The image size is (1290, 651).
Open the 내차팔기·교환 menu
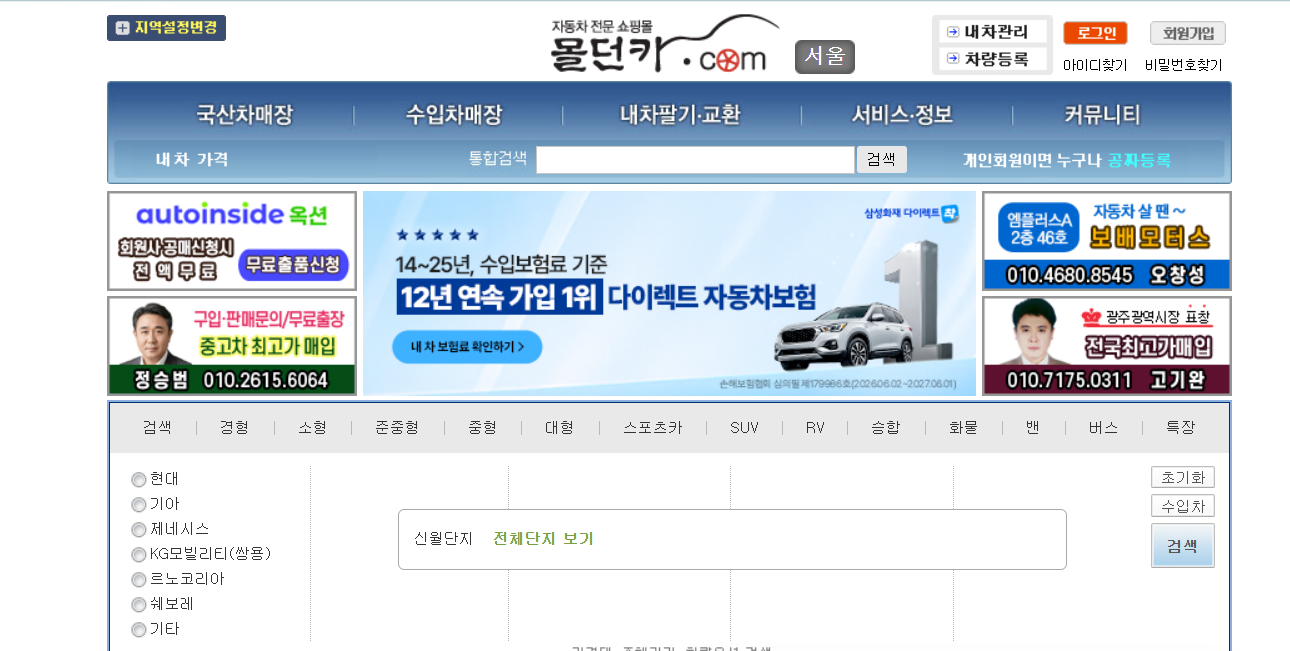click(680, 115)
